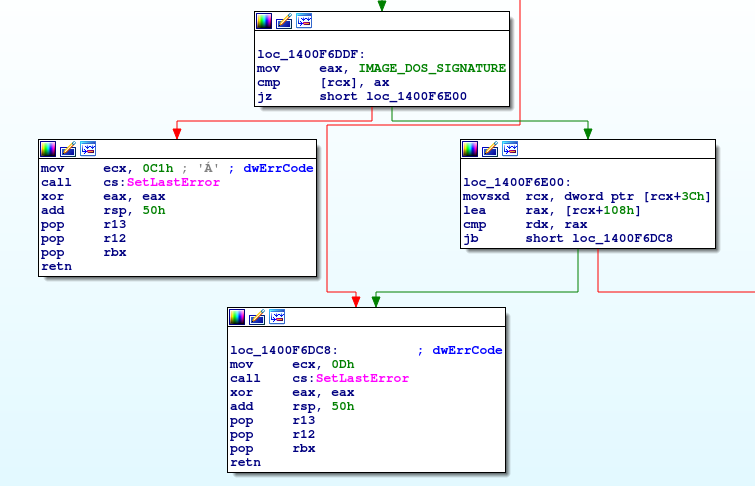The width and height of the screenshot is (755, 486).
Task: Click pencil icon in loc_1400F6DC8 block
Action: [257, 317]
